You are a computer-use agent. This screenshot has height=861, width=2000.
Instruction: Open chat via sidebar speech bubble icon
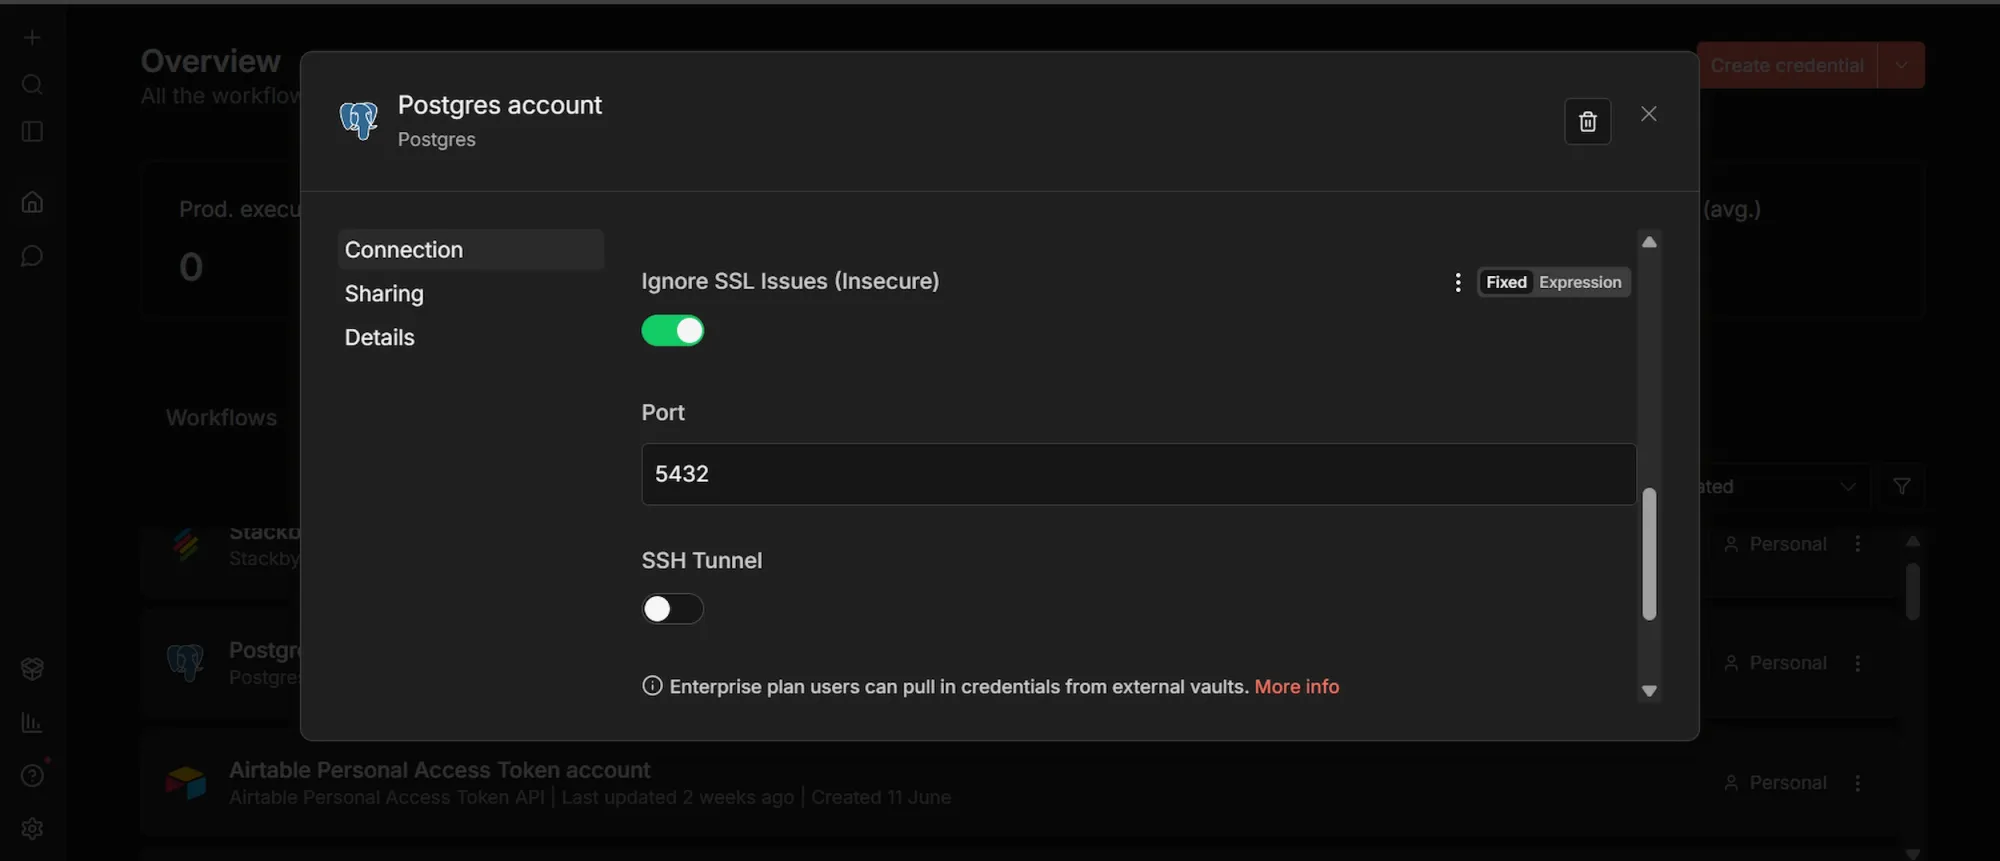click(x=32, y=257)
